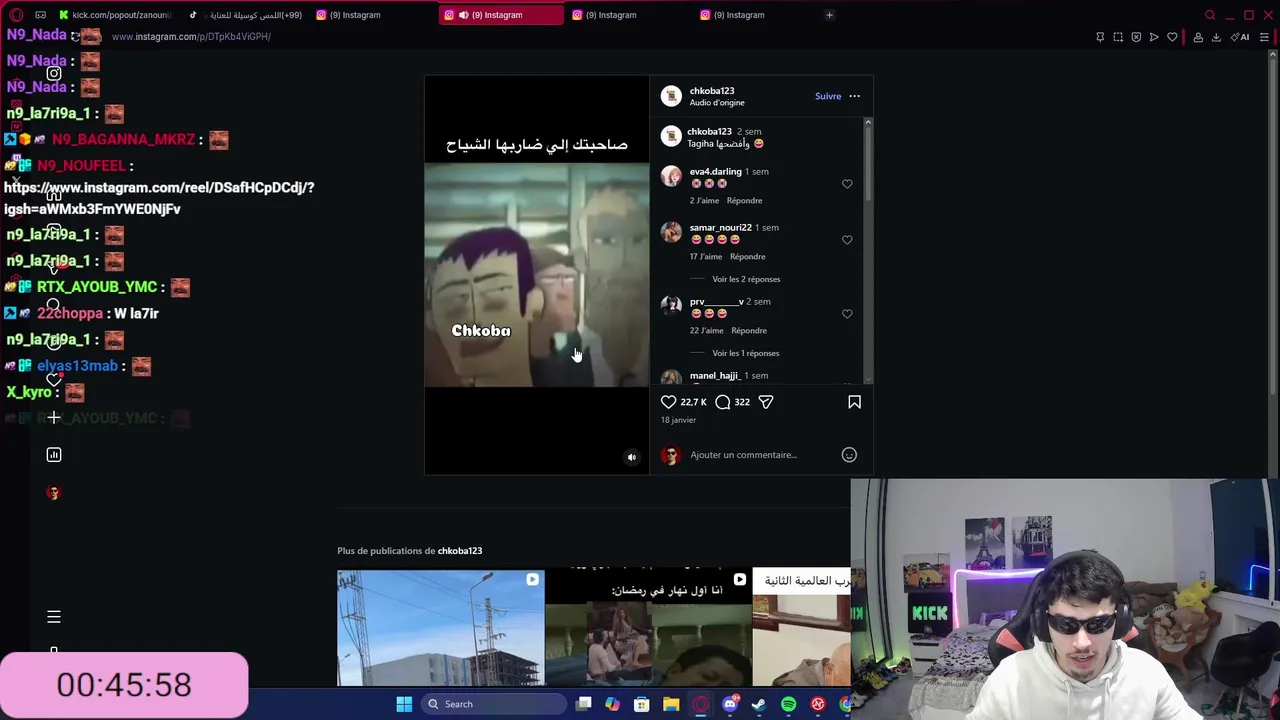
Task: Open Opera browser menu logo
Action: (x=16, y=15)
